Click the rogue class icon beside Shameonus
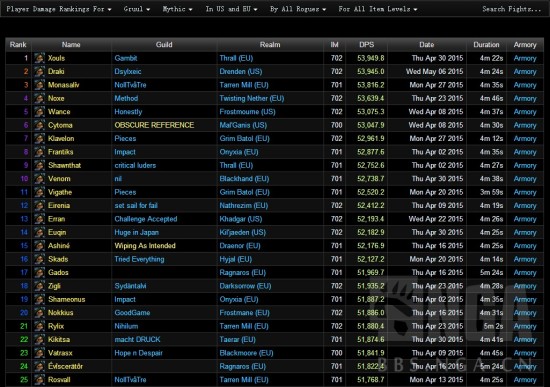550x387 pixels. point(40,299)
